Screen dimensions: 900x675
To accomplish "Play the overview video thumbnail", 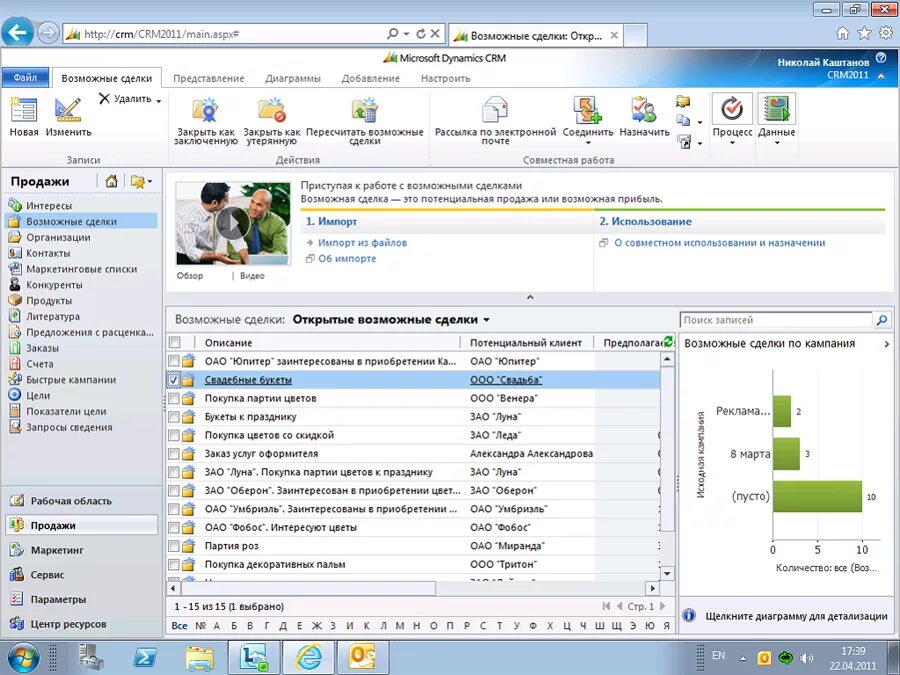I will [x=232, y=223].
